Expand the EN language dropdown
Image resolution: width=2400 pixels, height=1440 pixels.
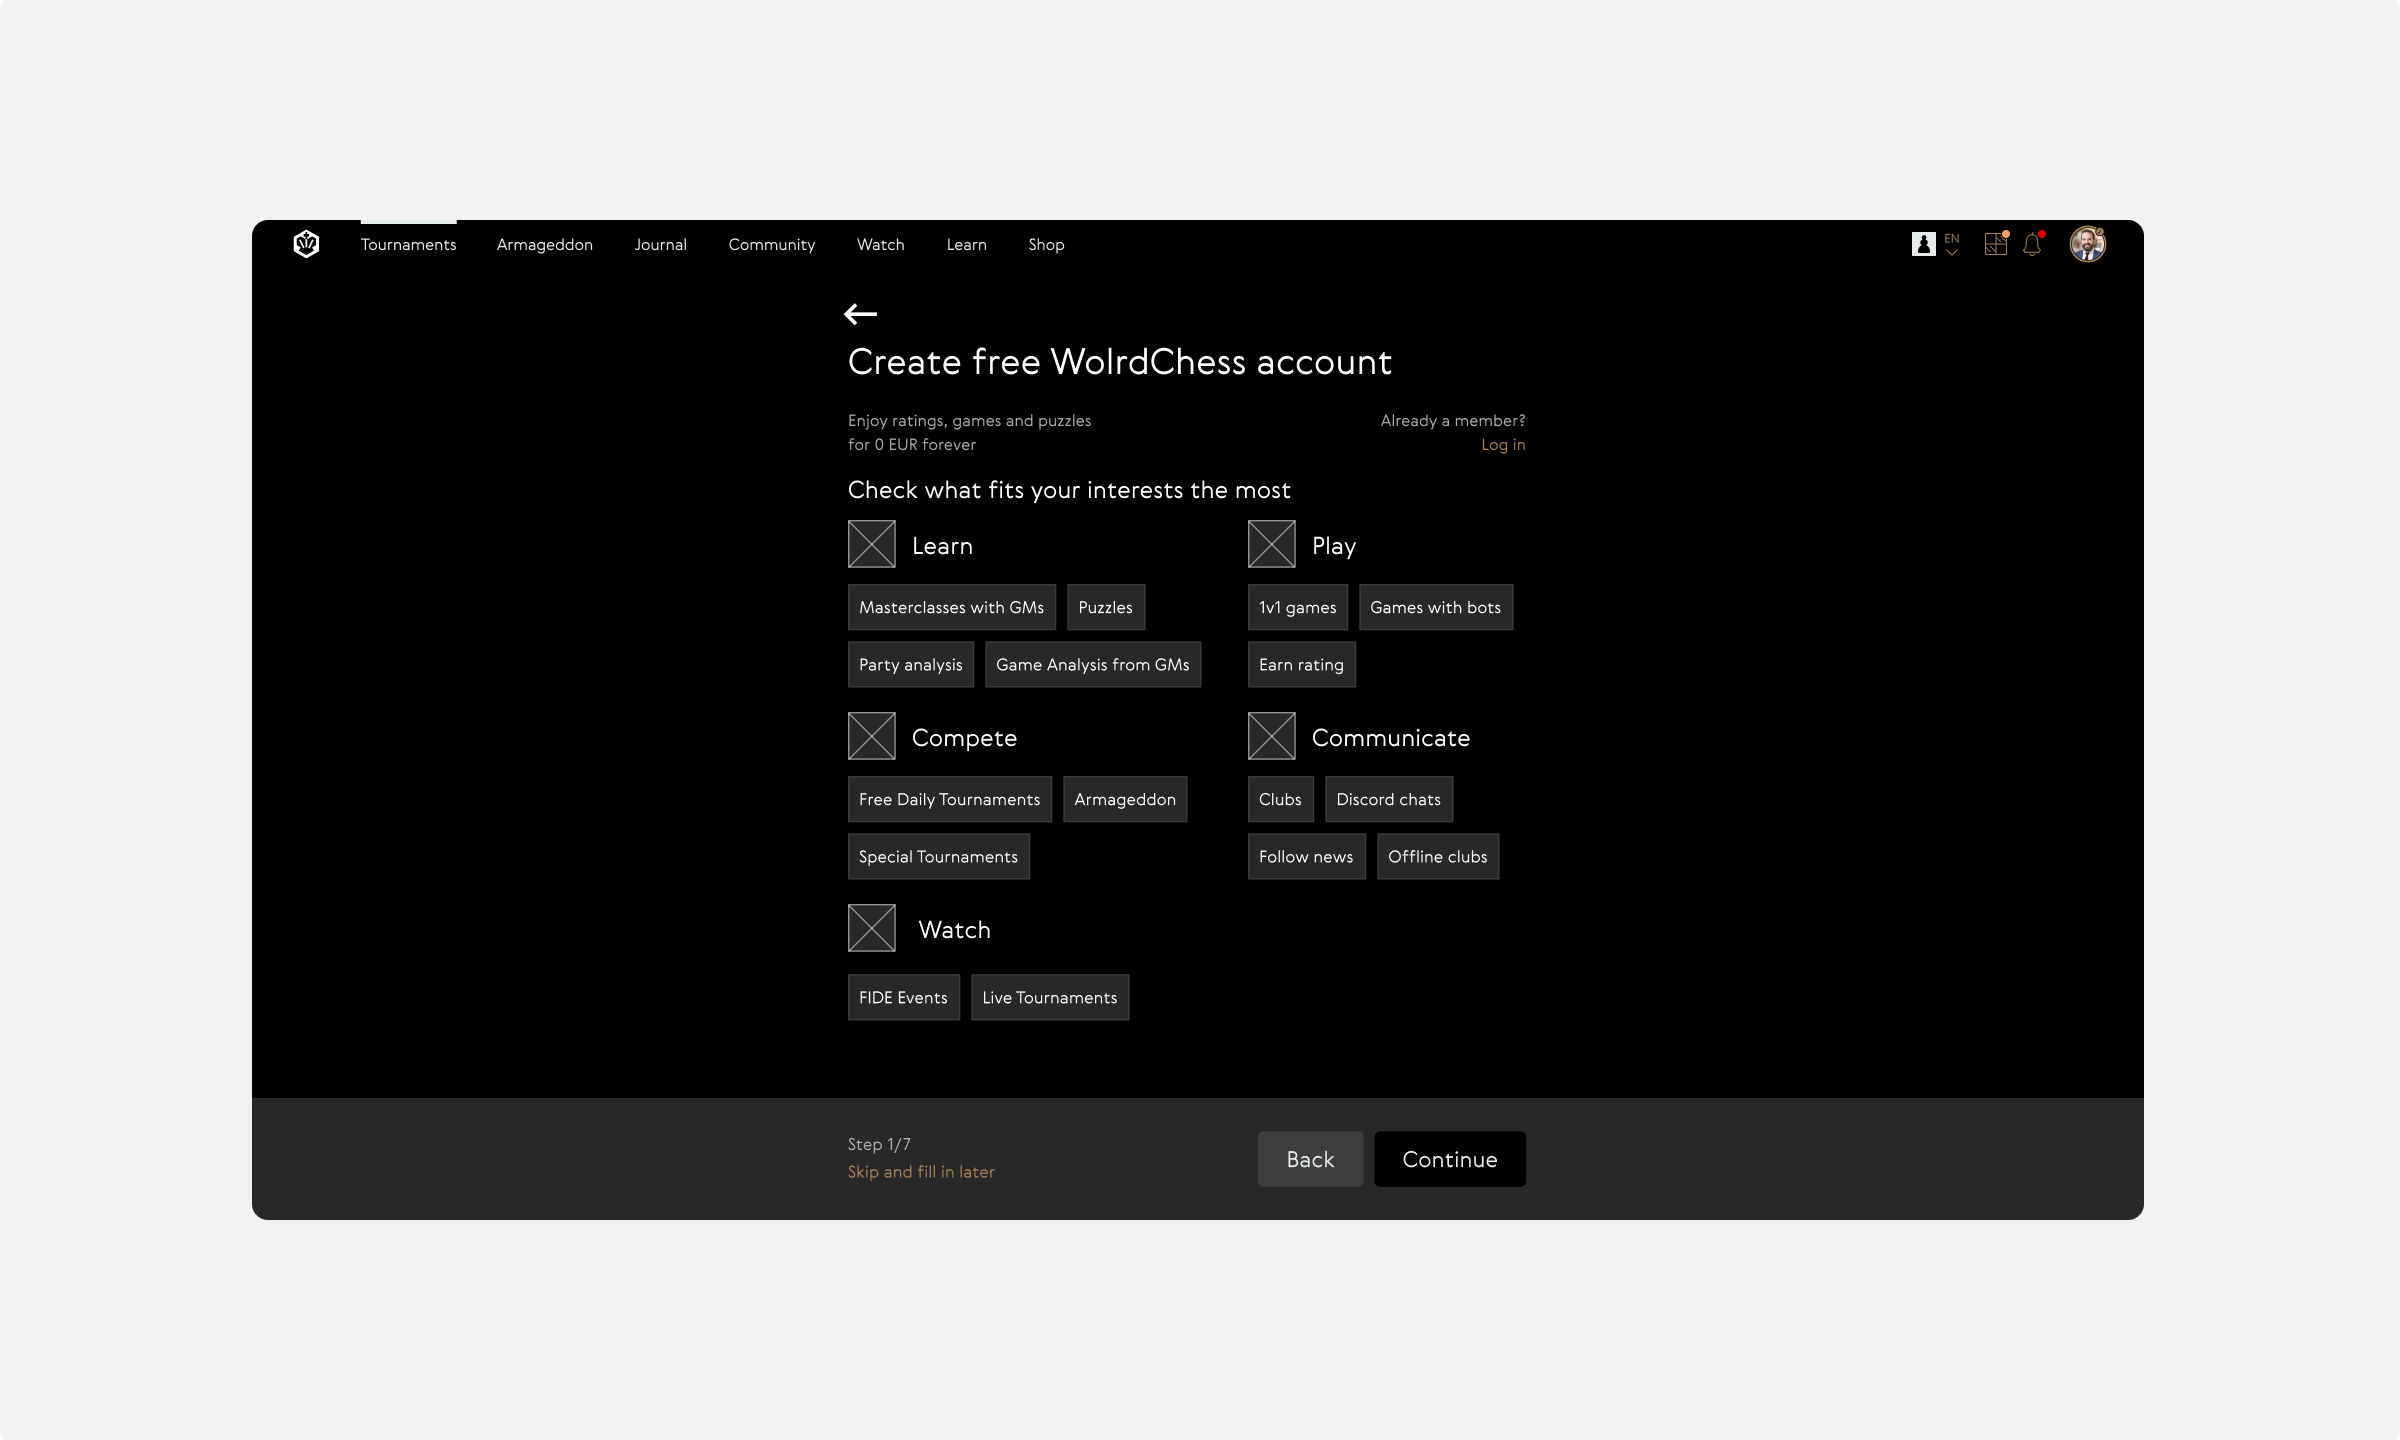point(1951,245)
